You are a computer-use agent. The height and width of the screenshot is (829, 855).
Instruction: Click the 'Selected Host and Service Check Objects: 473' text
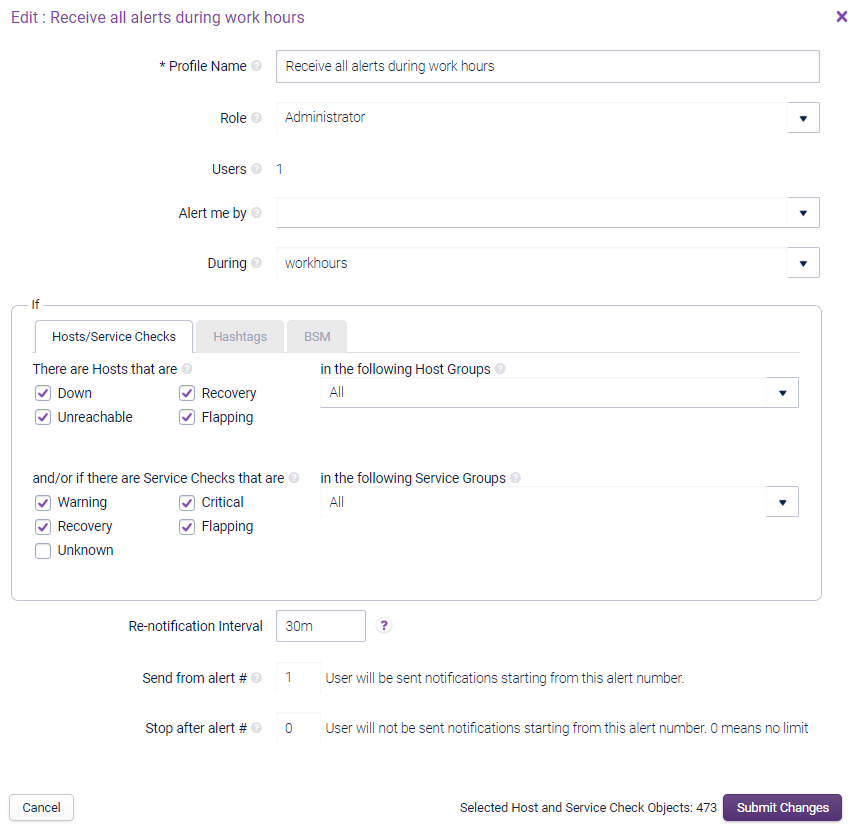pos(588,807)
